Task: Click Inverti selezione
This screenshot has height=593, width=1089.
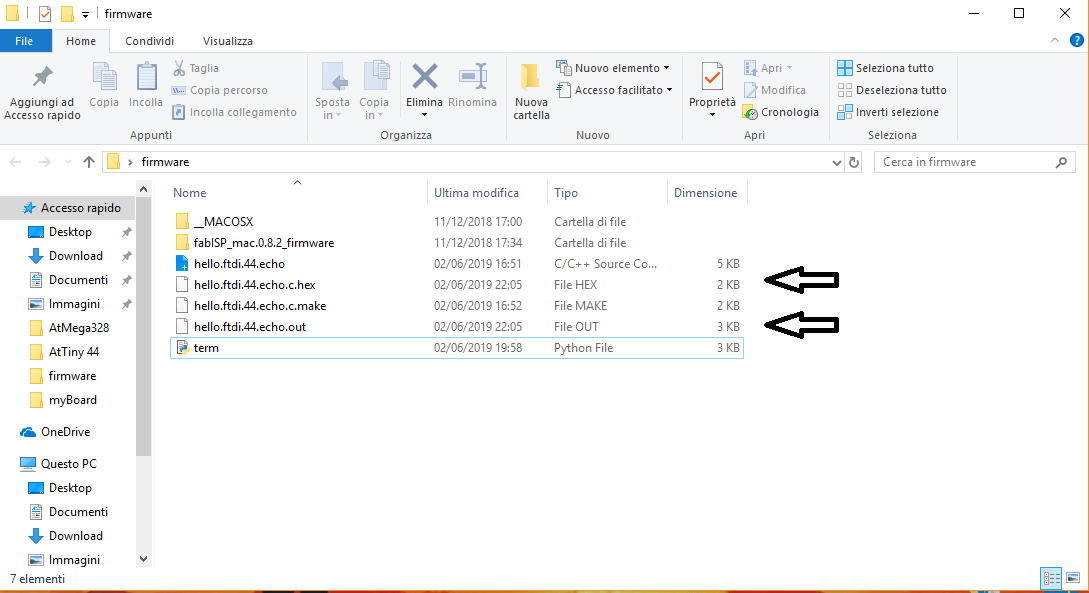Action: tap(888, 112)
